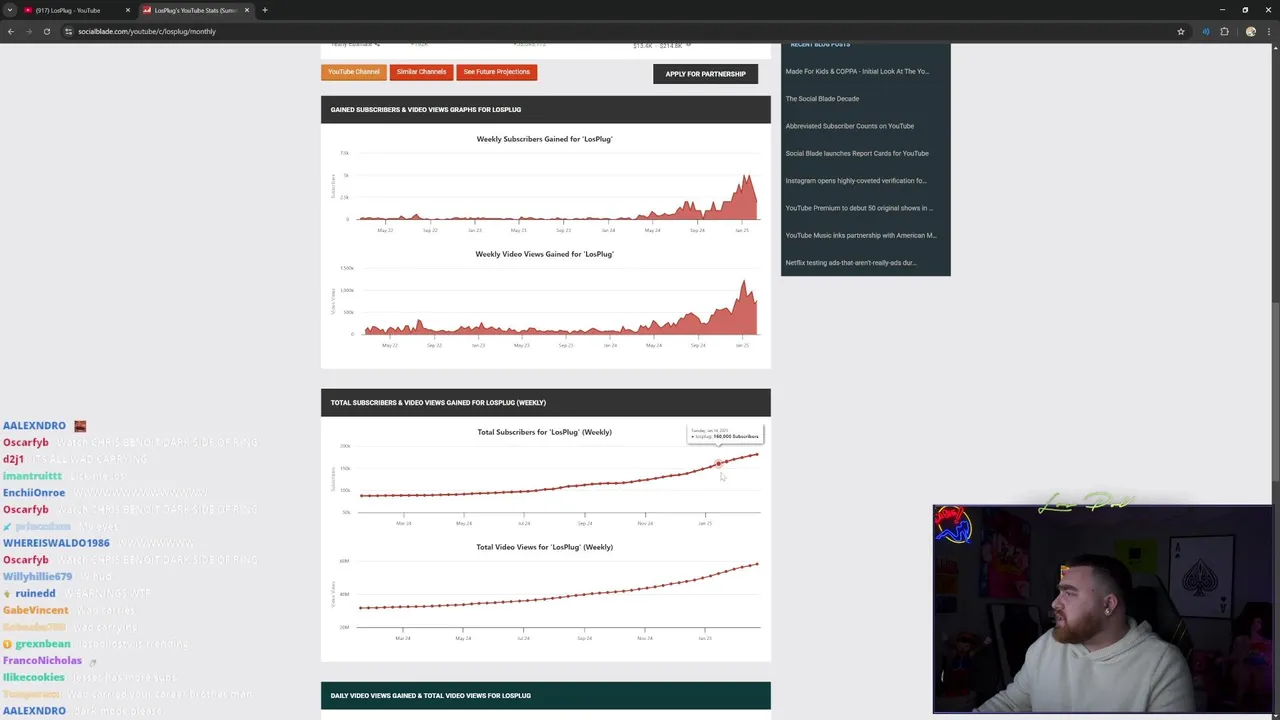Click the peak of Weekly Subscribers Gained area chart
This screenshot has height=720, width=1280.
tap(745, 177)
